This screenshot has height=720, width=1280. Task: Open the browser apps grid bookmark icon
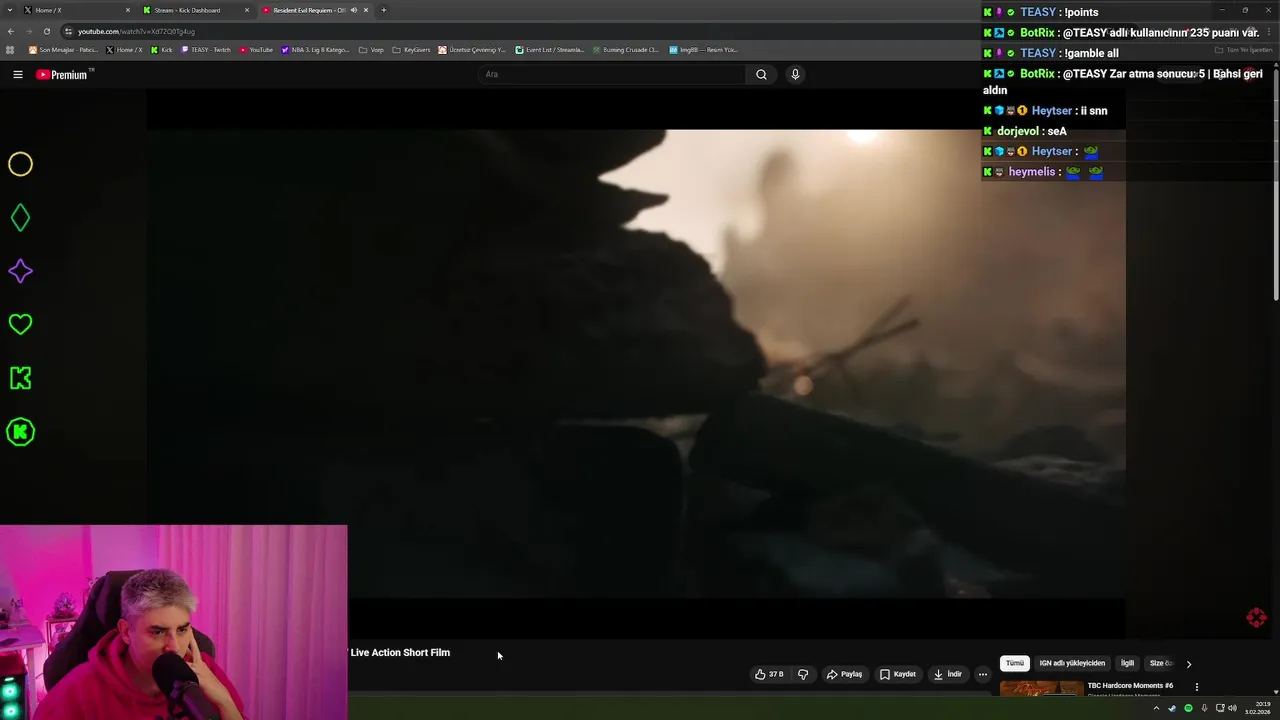coord(10,50)
